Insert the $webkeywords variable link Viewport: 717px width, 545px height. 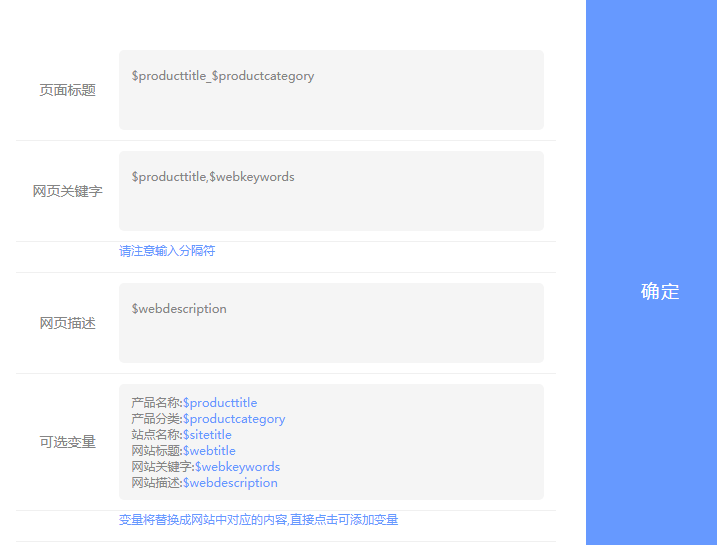click(237, 467)
